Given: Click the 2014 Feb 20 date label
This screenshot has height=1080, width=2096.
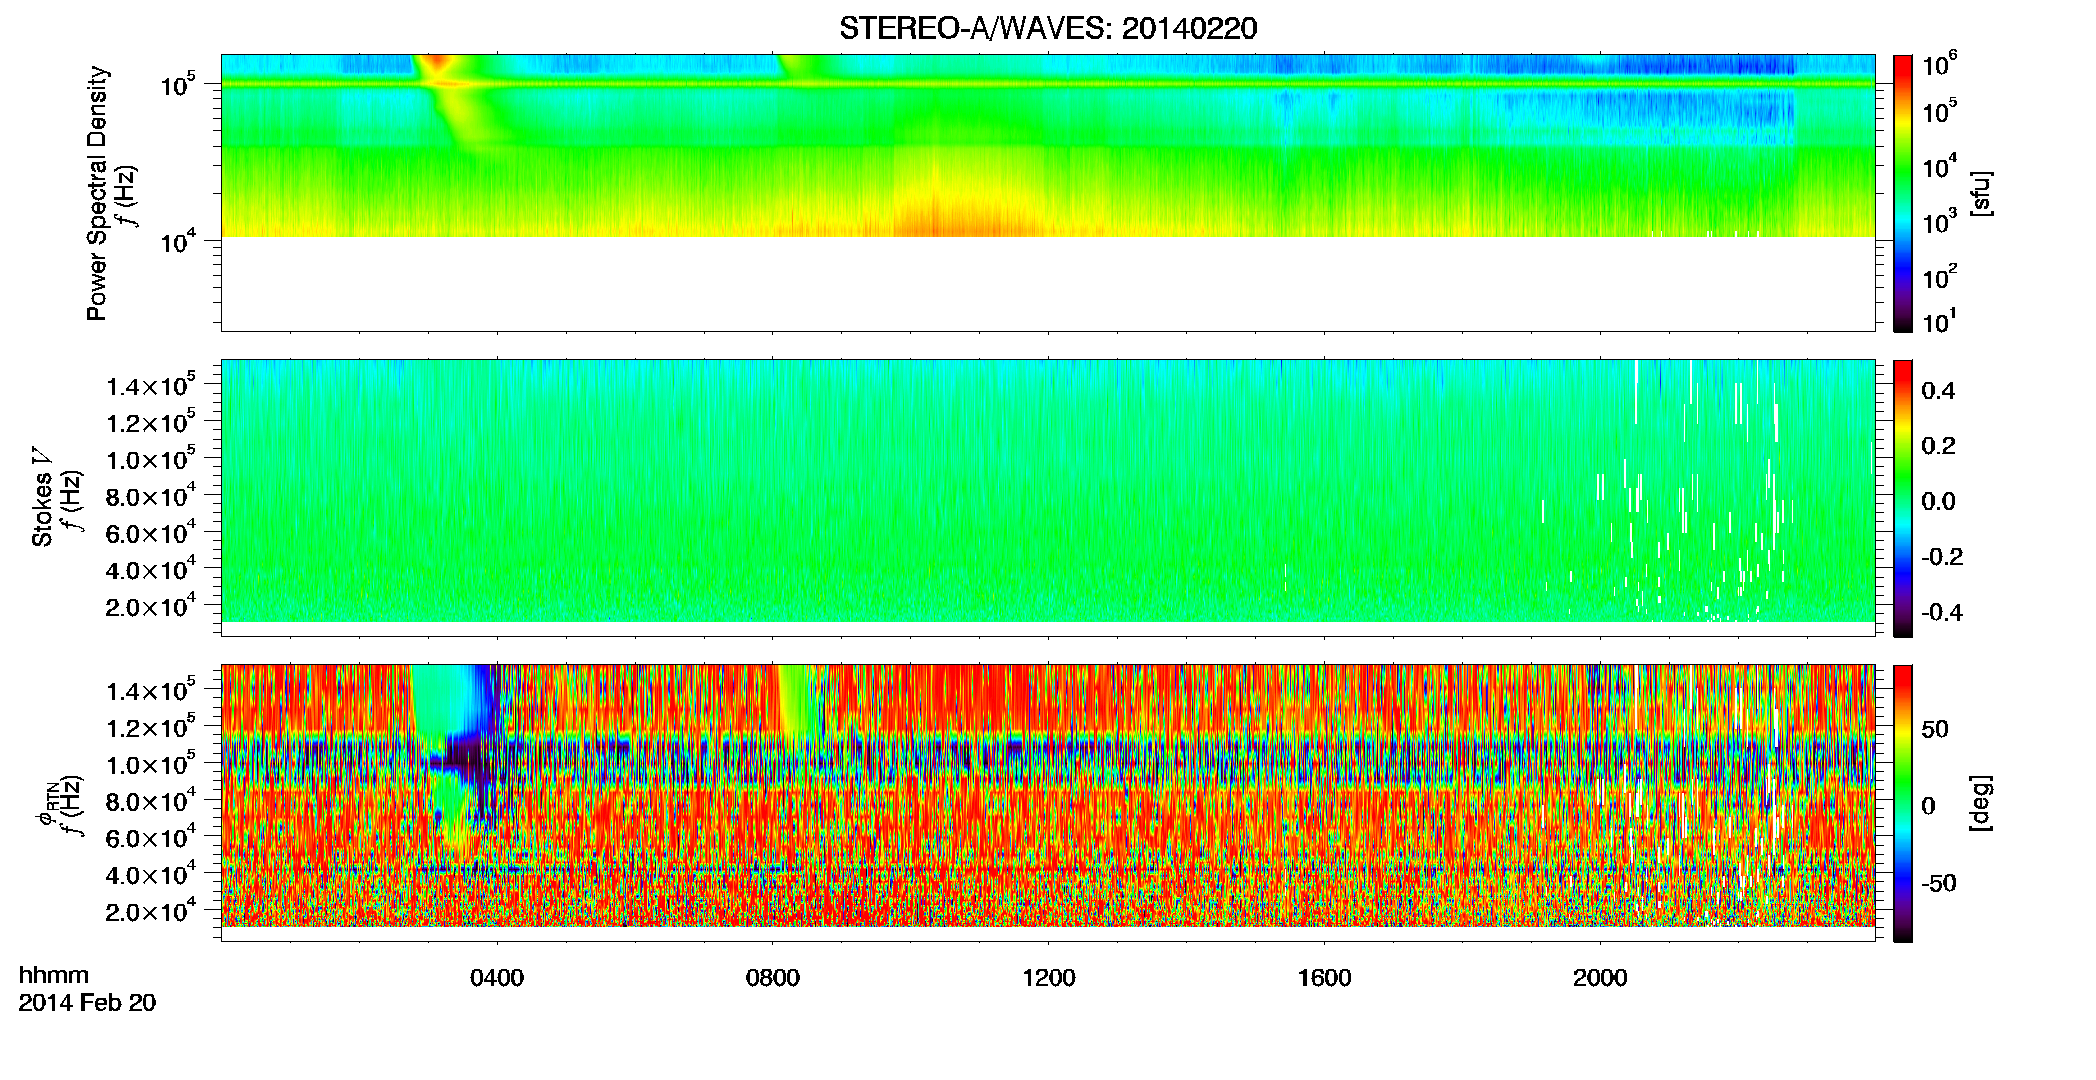Looking at the screenshot, I should [87, 1002].
